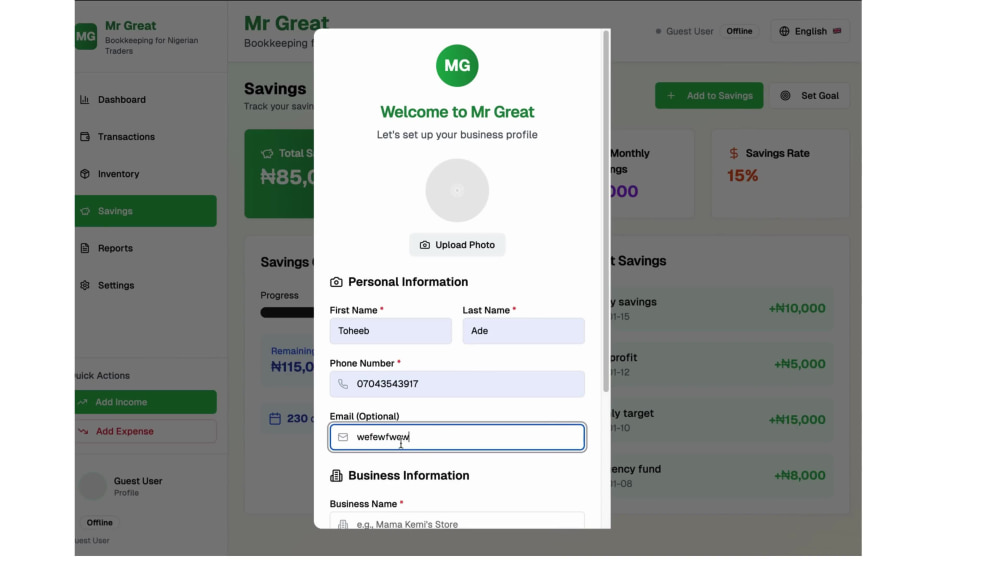Open the Reports menu item
The height and width of the screenshot is (563, 1000).
(x=146, y=248)
